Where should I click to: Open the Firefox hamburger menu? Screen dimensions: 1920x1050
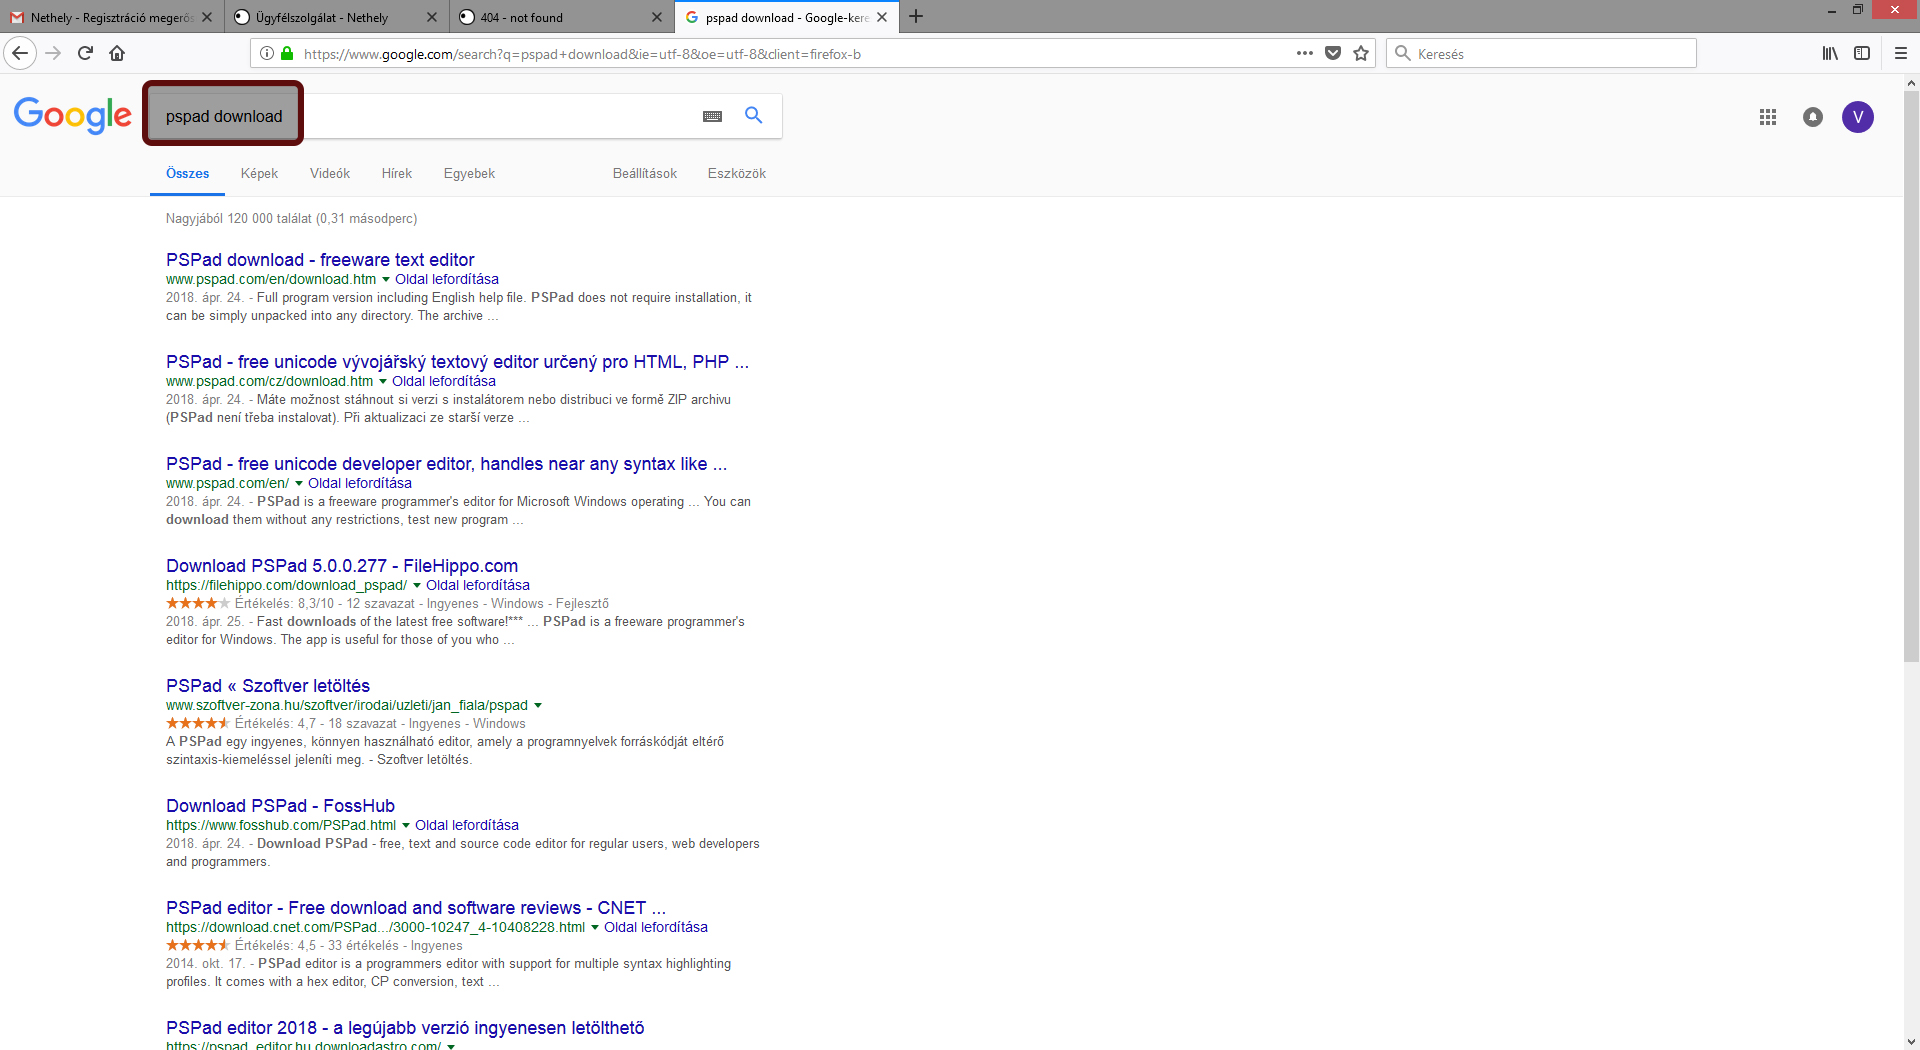tap(1900, 54)
